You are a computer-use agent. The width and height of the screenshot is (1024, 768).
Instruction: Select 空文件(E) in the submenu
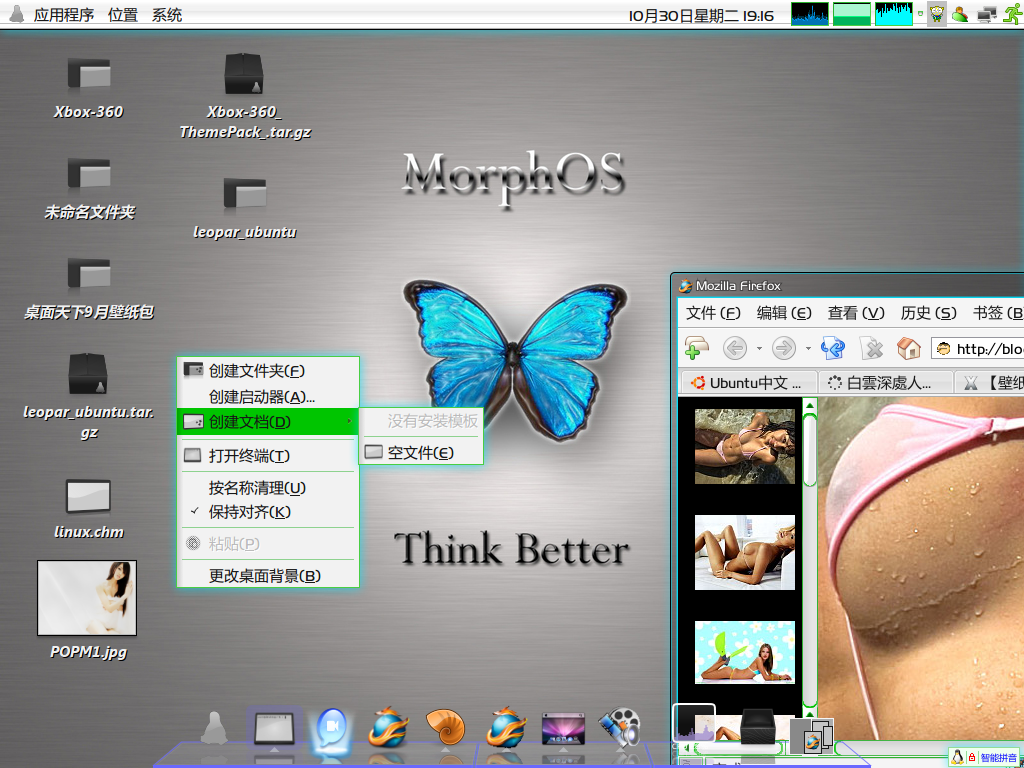coord(421,453)
